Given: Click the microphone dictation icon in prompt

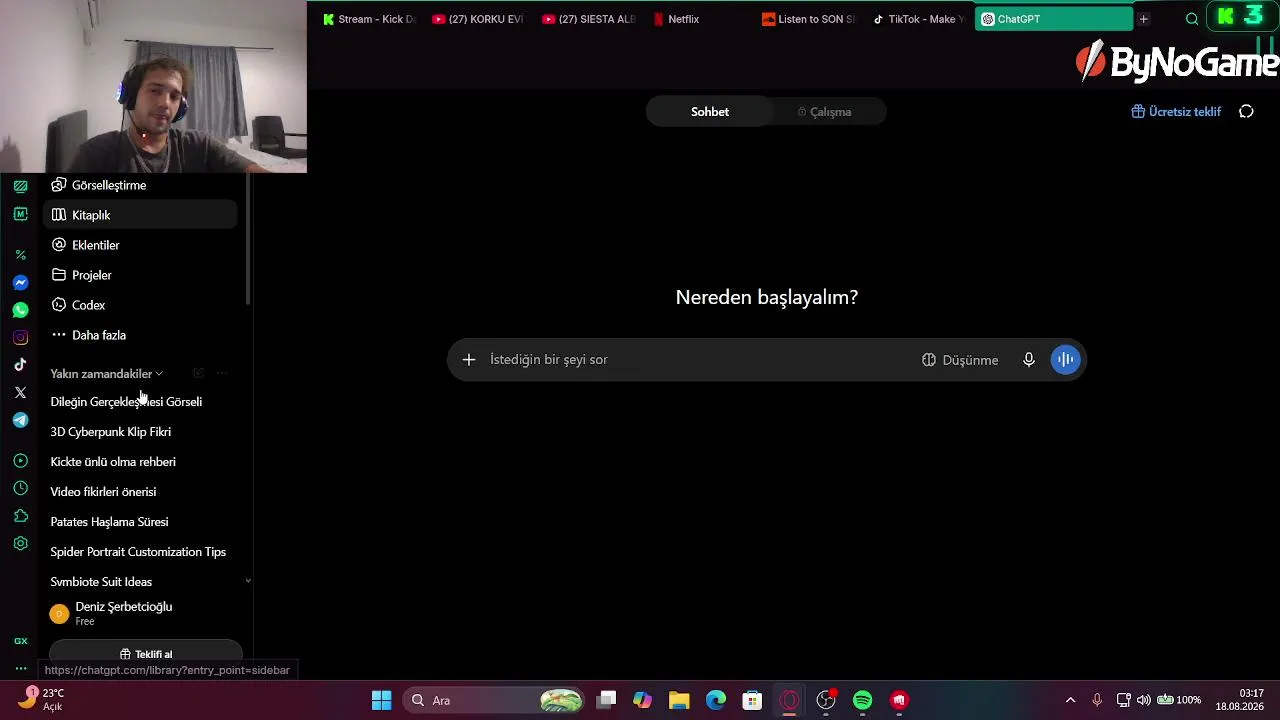Looking at the screenshot, I should click(1028, 360).
